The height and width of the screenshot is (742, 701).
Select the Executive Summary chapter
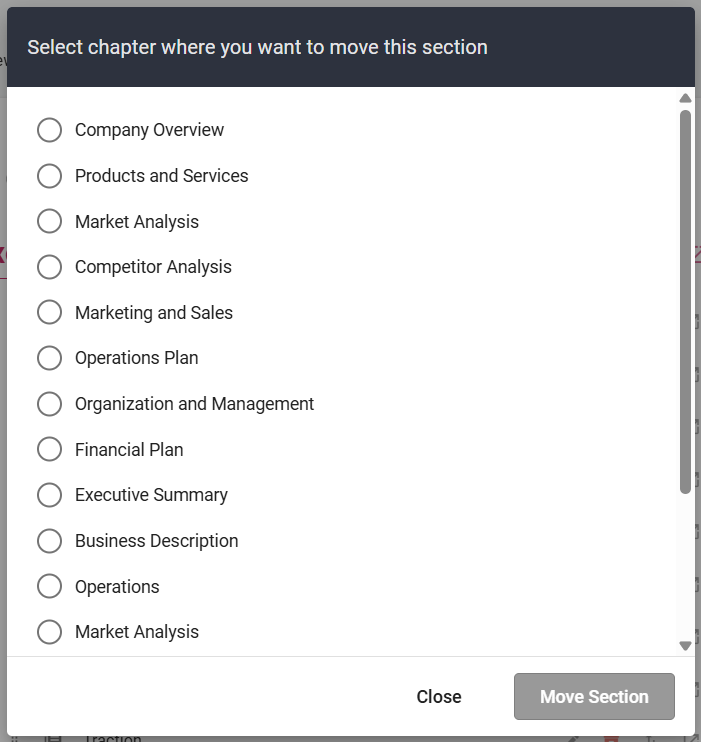[49, 495]
